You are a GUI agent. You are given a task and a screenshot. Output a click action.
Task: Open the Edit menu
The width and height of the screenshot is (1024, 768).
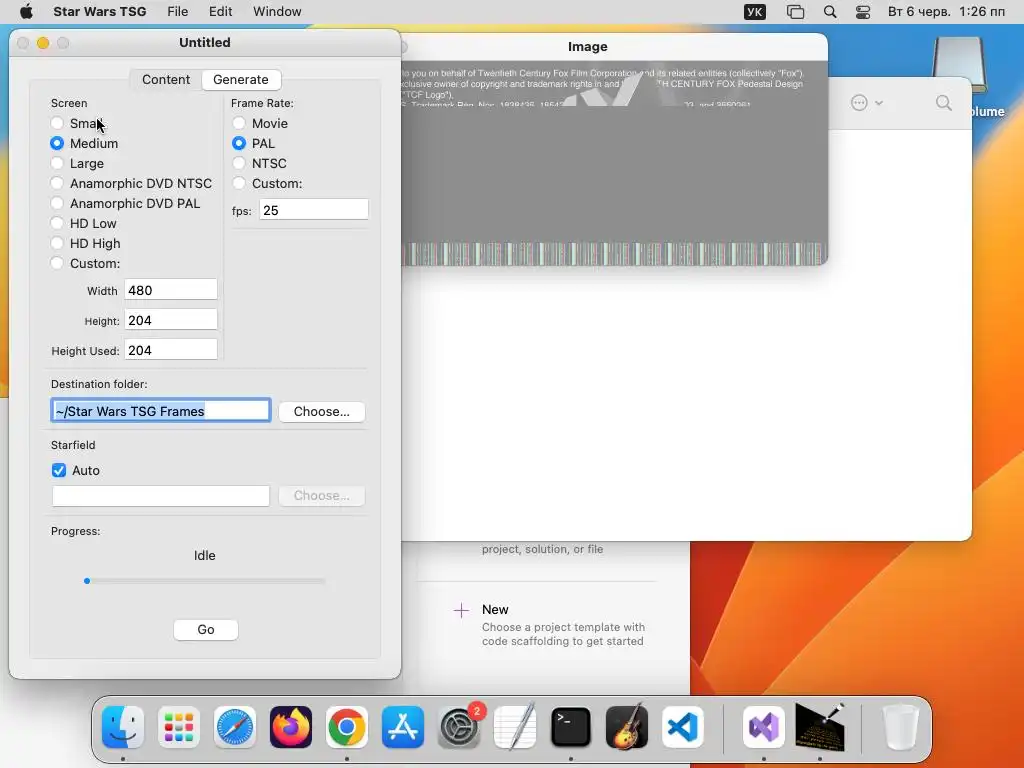(221, 12)
